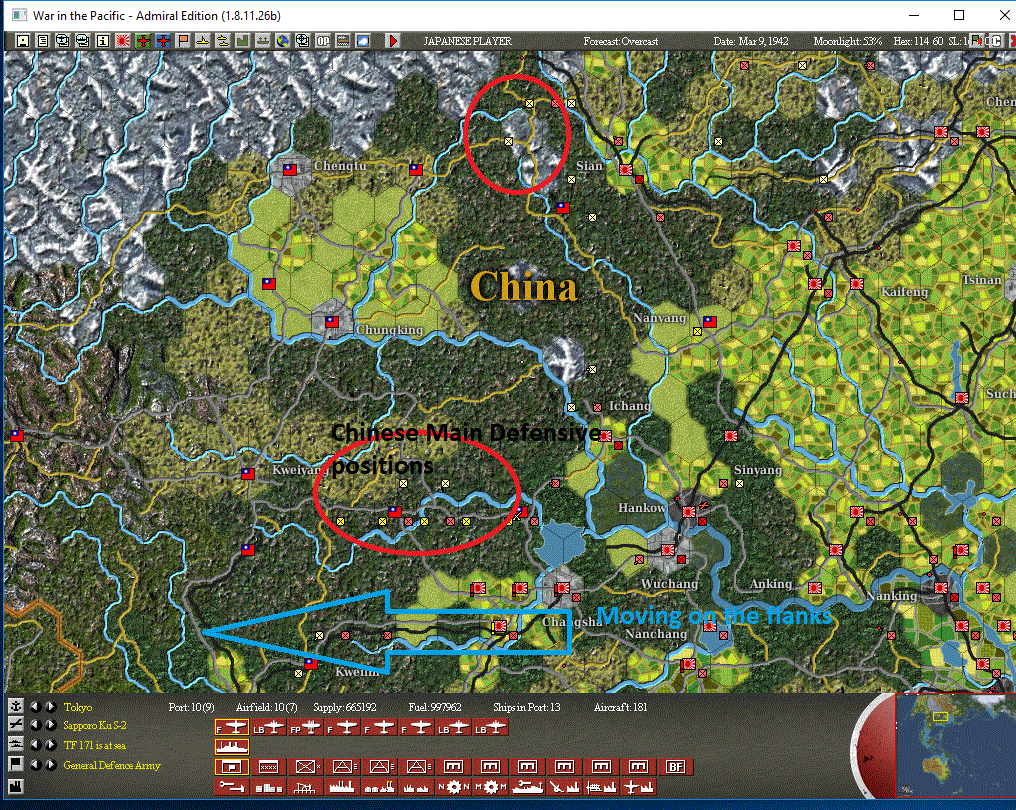Go to next base with Tokyo right arrow
The height and width of the screenshot is (810, 1016).
coord(51,706)
